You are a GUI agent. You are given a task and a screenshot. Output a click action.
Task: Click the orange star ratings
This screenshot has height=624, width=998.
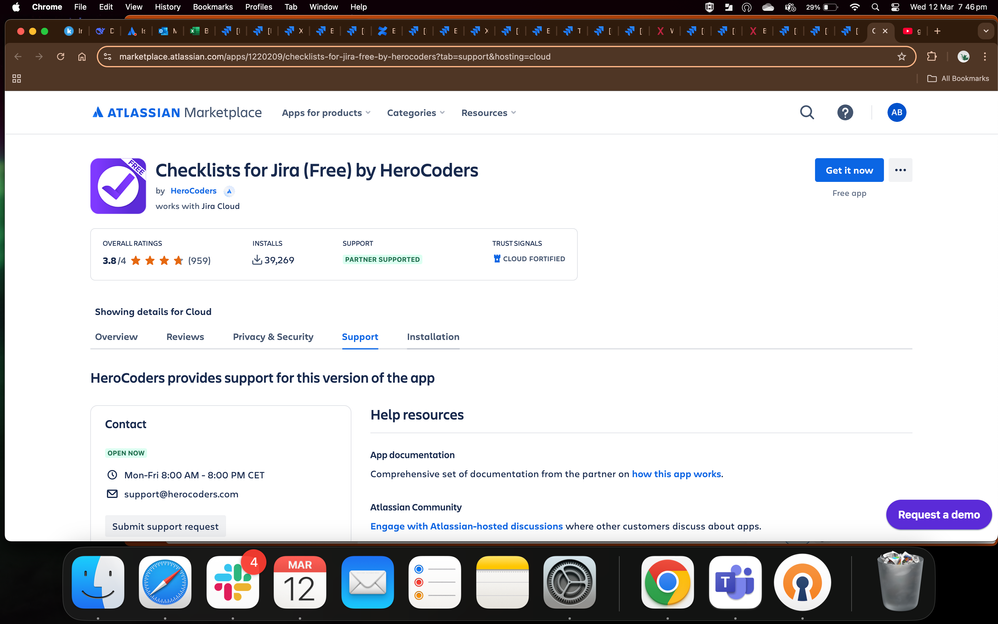(157, 260)
